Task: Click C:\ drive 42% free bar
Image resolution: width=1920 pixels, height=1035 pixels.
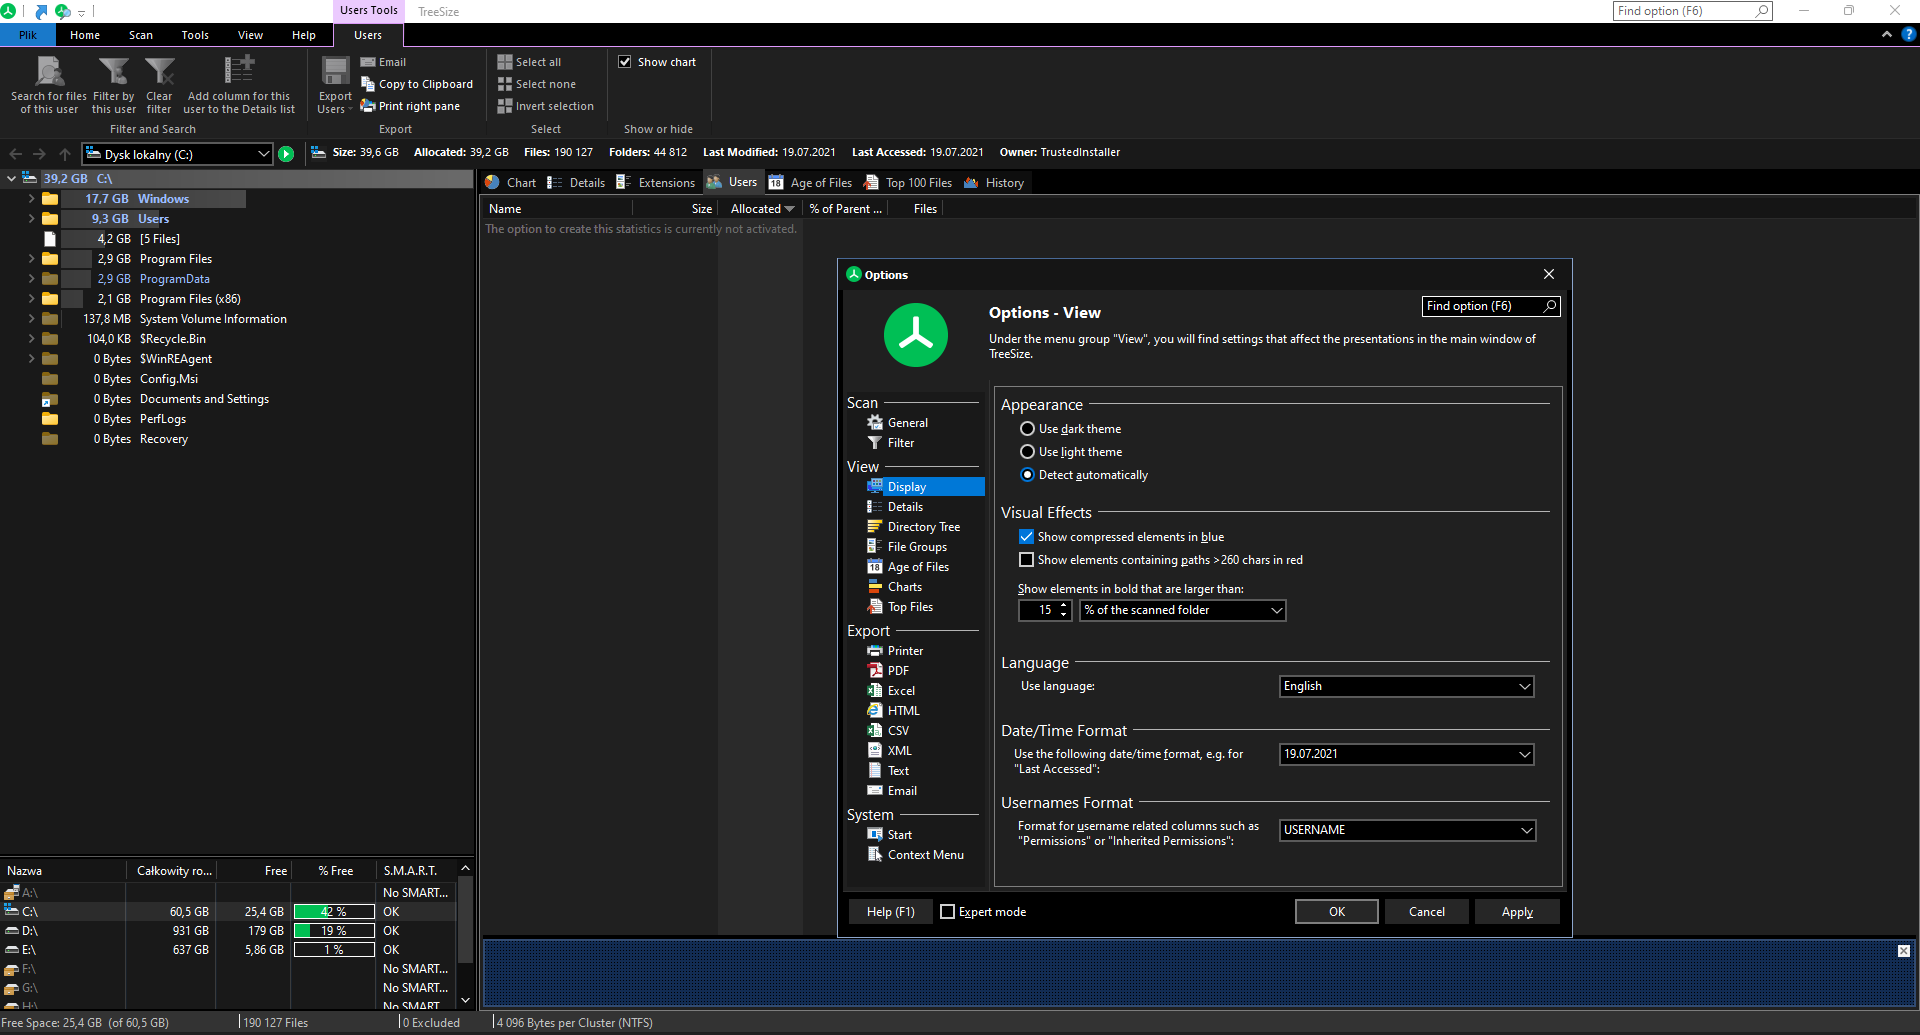Action: [x=334, y=912]
